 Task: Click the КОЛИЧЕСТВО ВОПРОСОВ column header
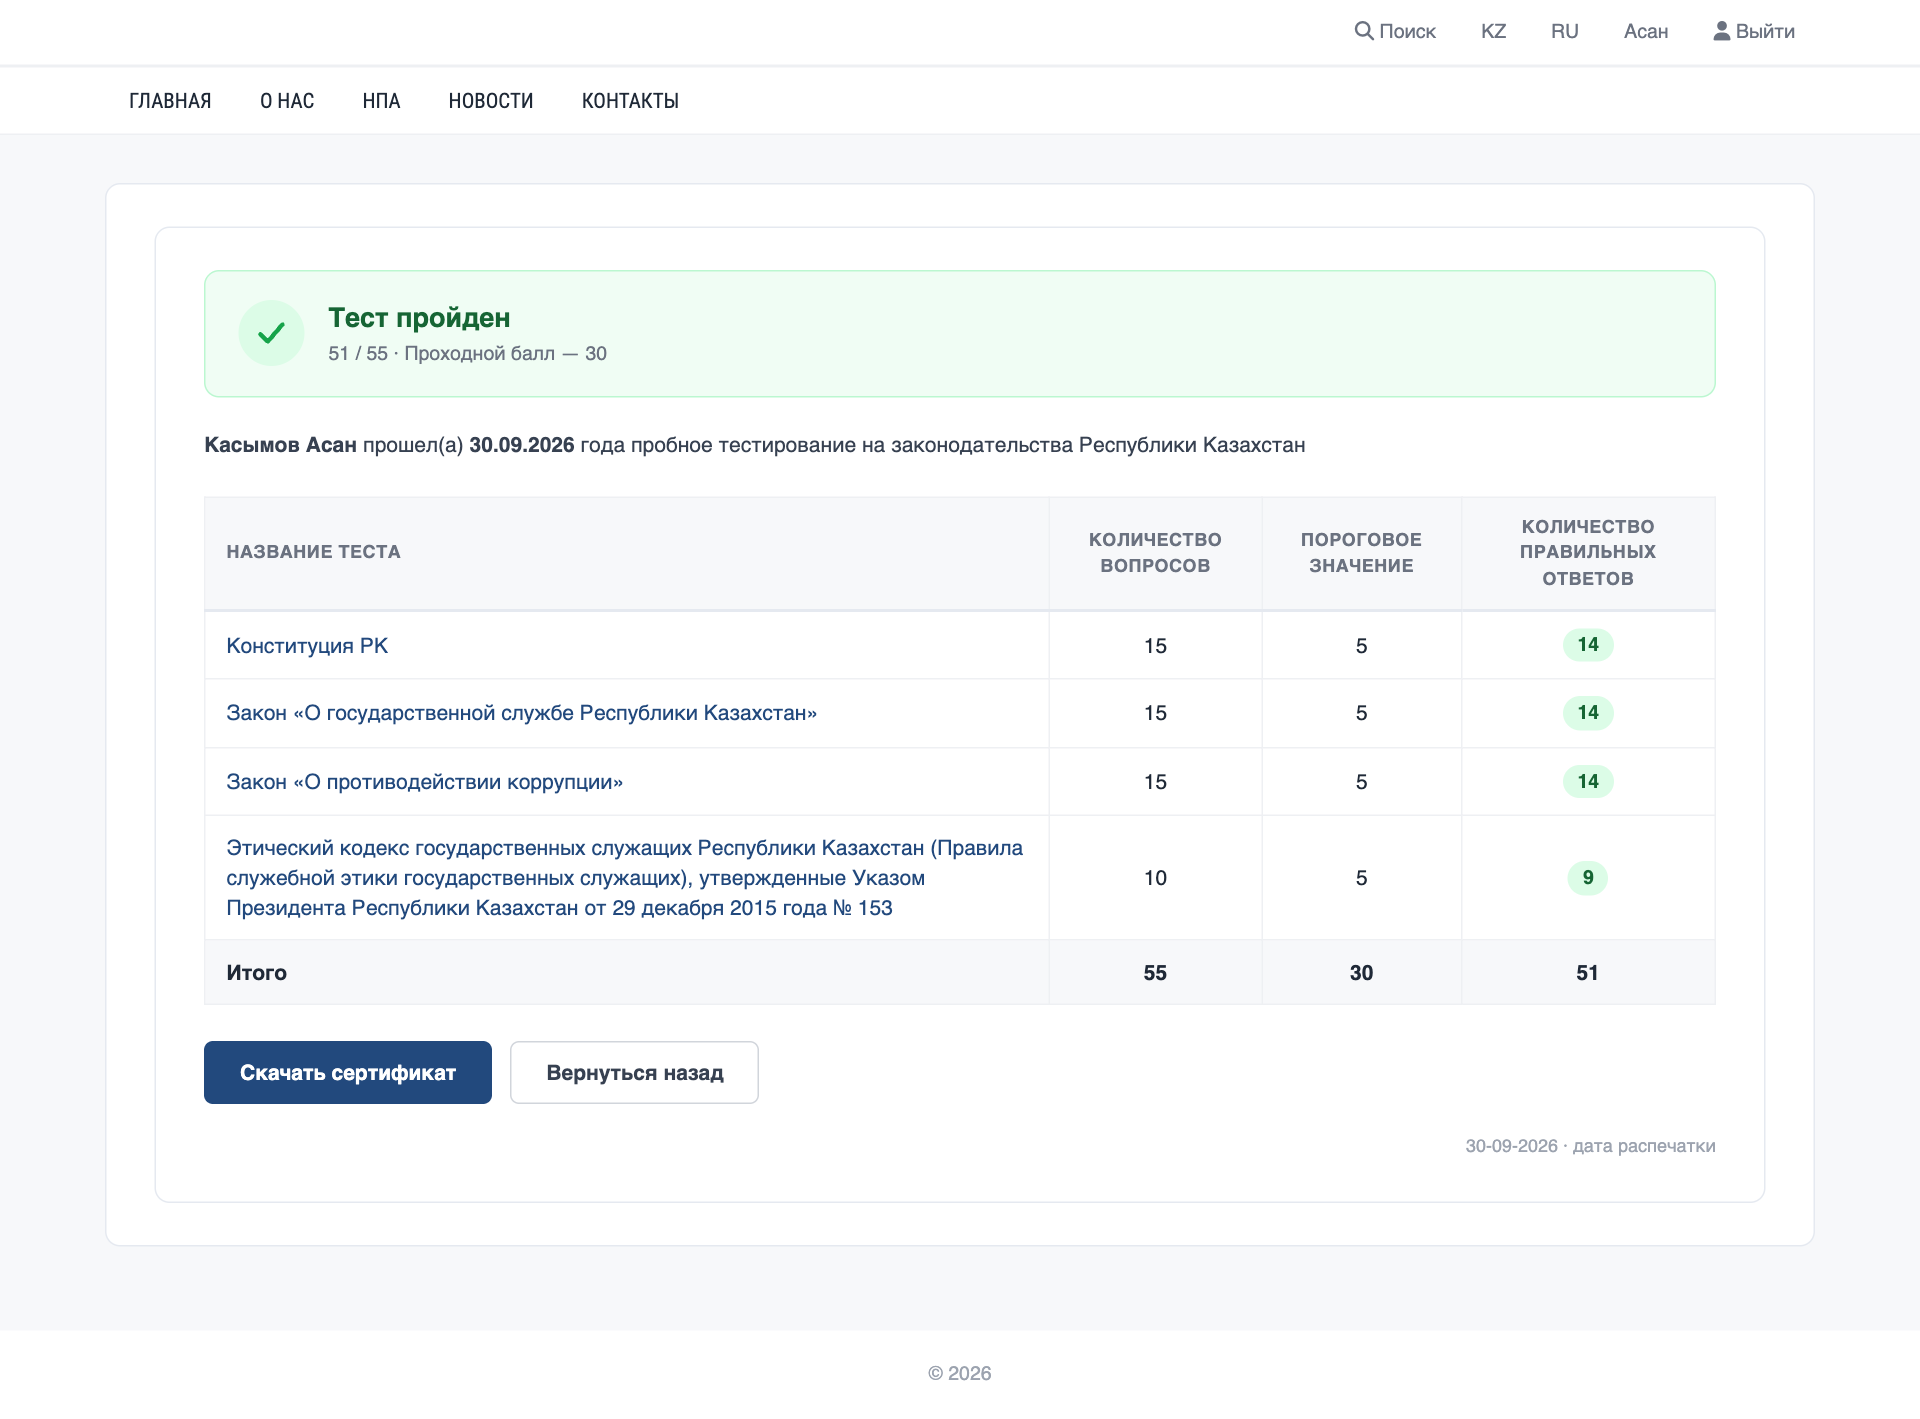coord(1155,552)
